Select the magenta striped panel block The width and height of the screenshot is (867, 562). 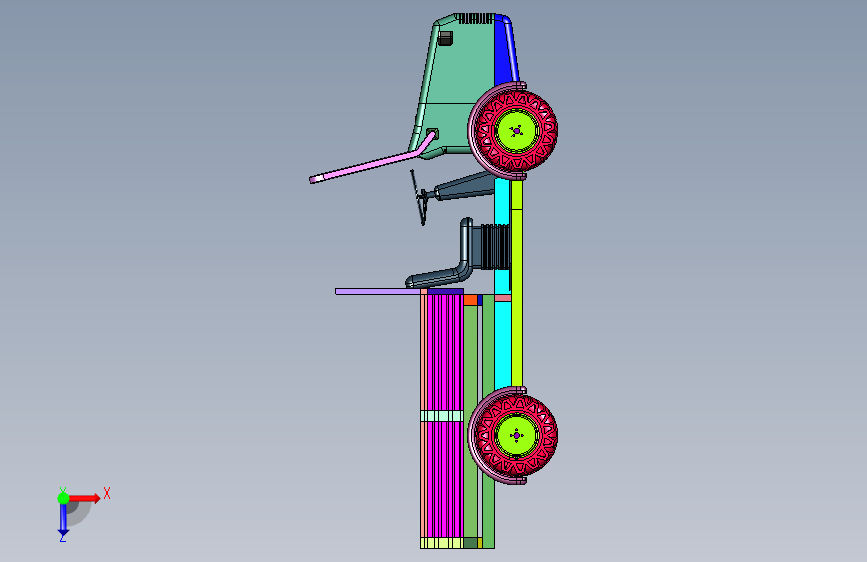[445, 360]
